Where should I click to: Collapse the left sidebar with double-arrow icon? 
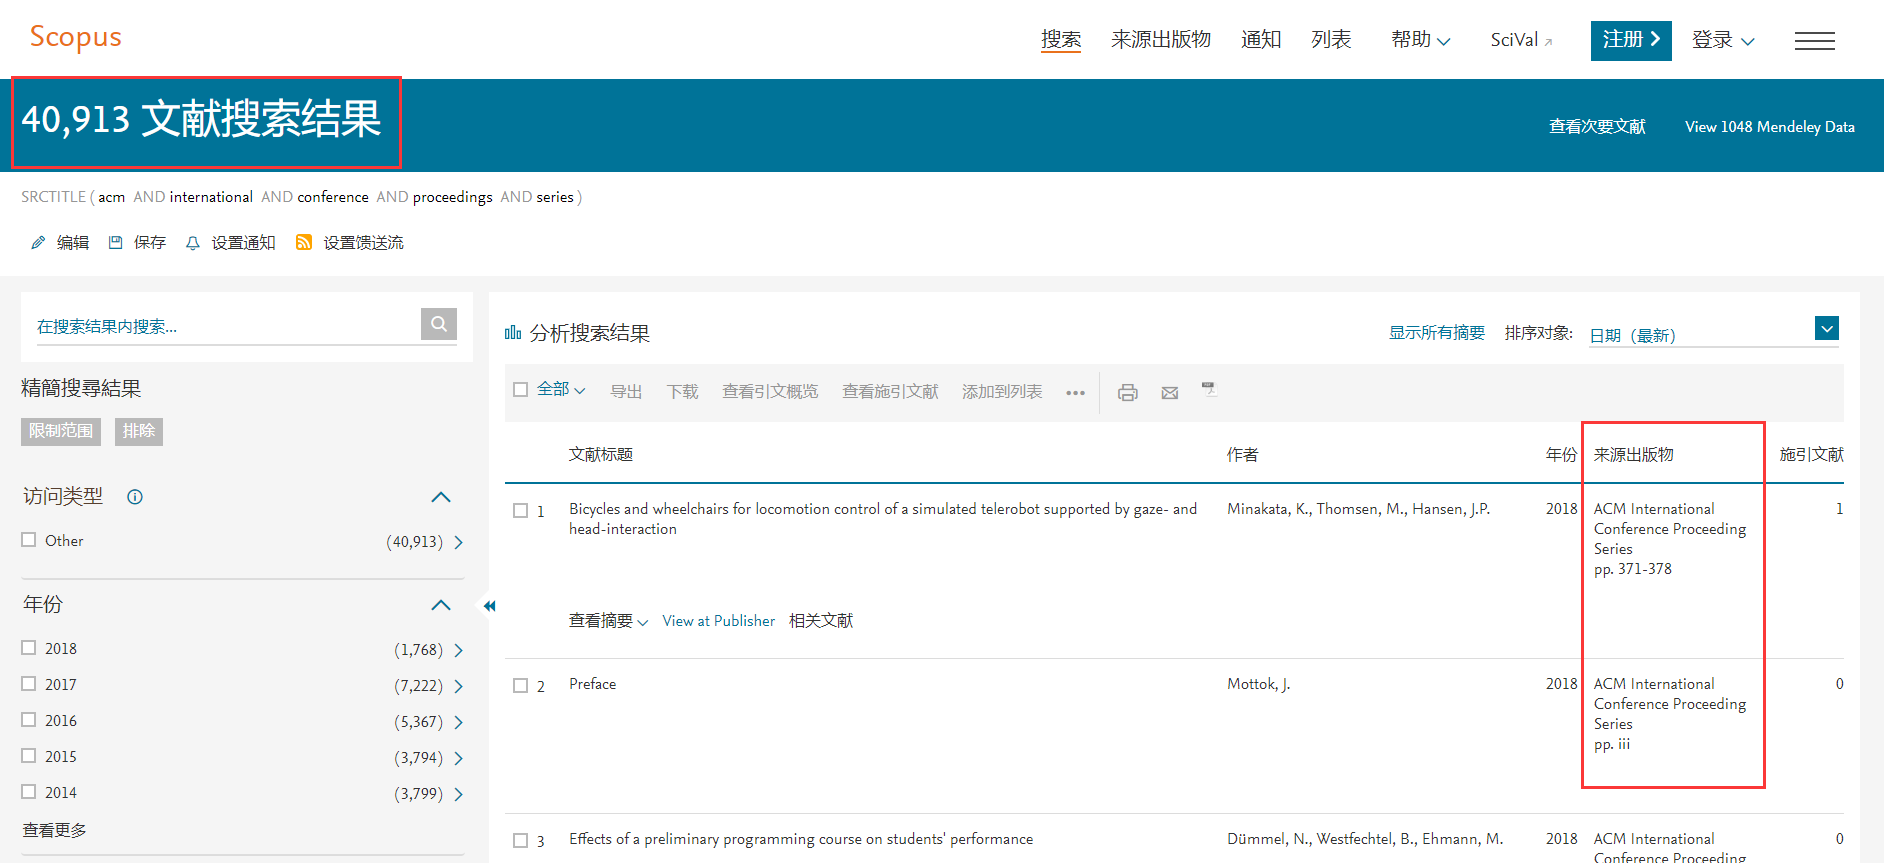489,606
